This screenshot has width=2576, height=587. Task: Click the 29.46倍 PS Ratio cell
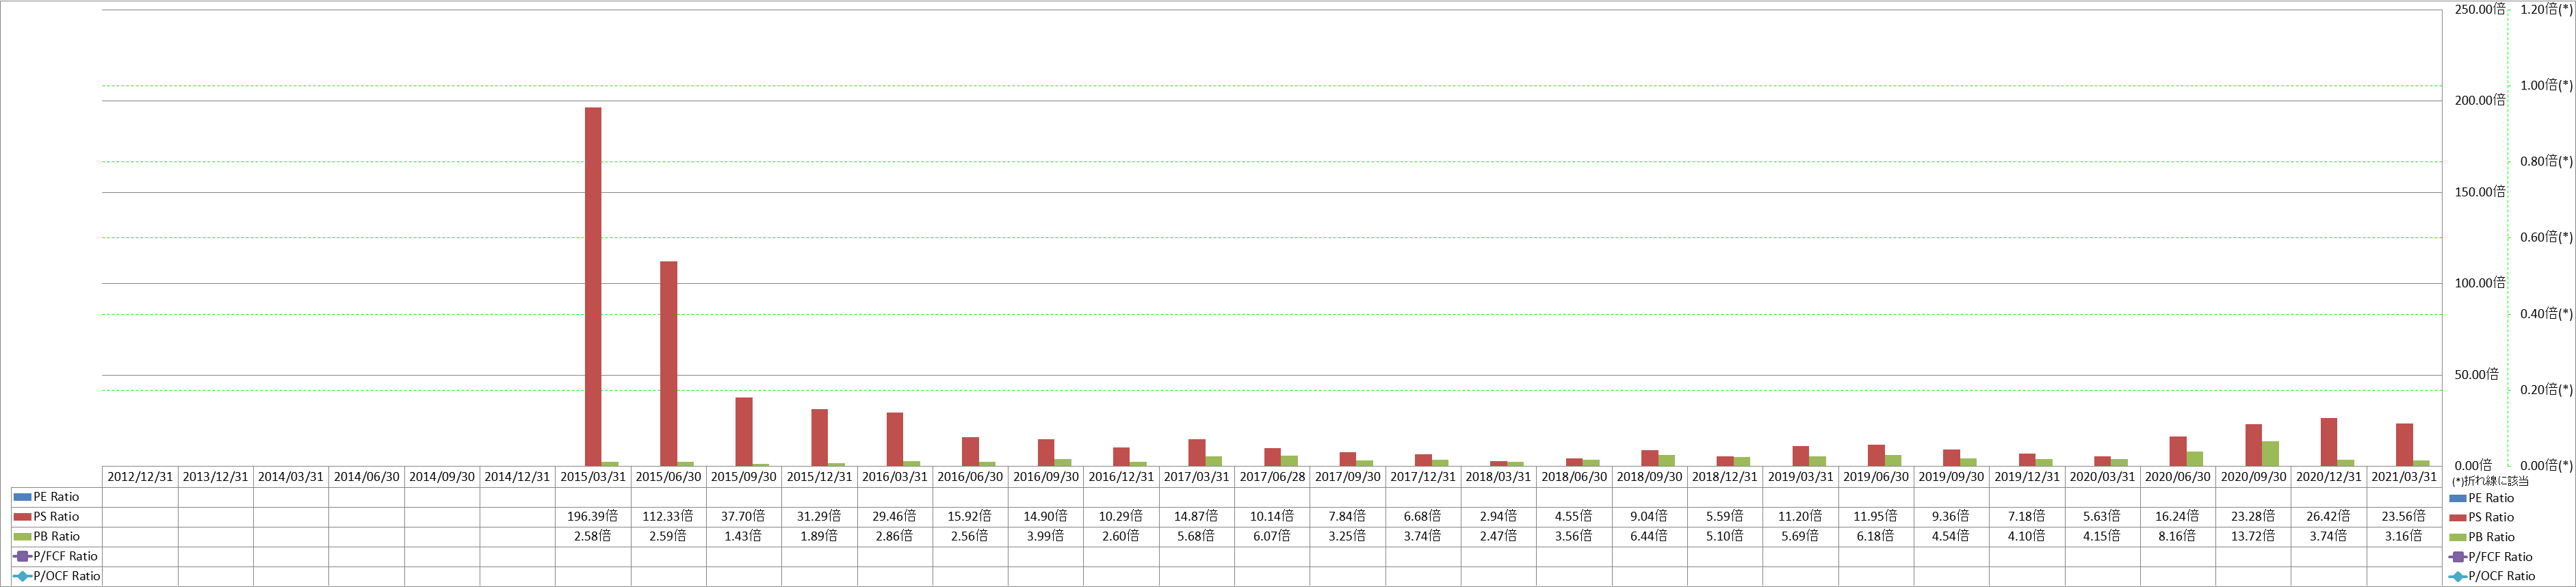coord(895,517)
